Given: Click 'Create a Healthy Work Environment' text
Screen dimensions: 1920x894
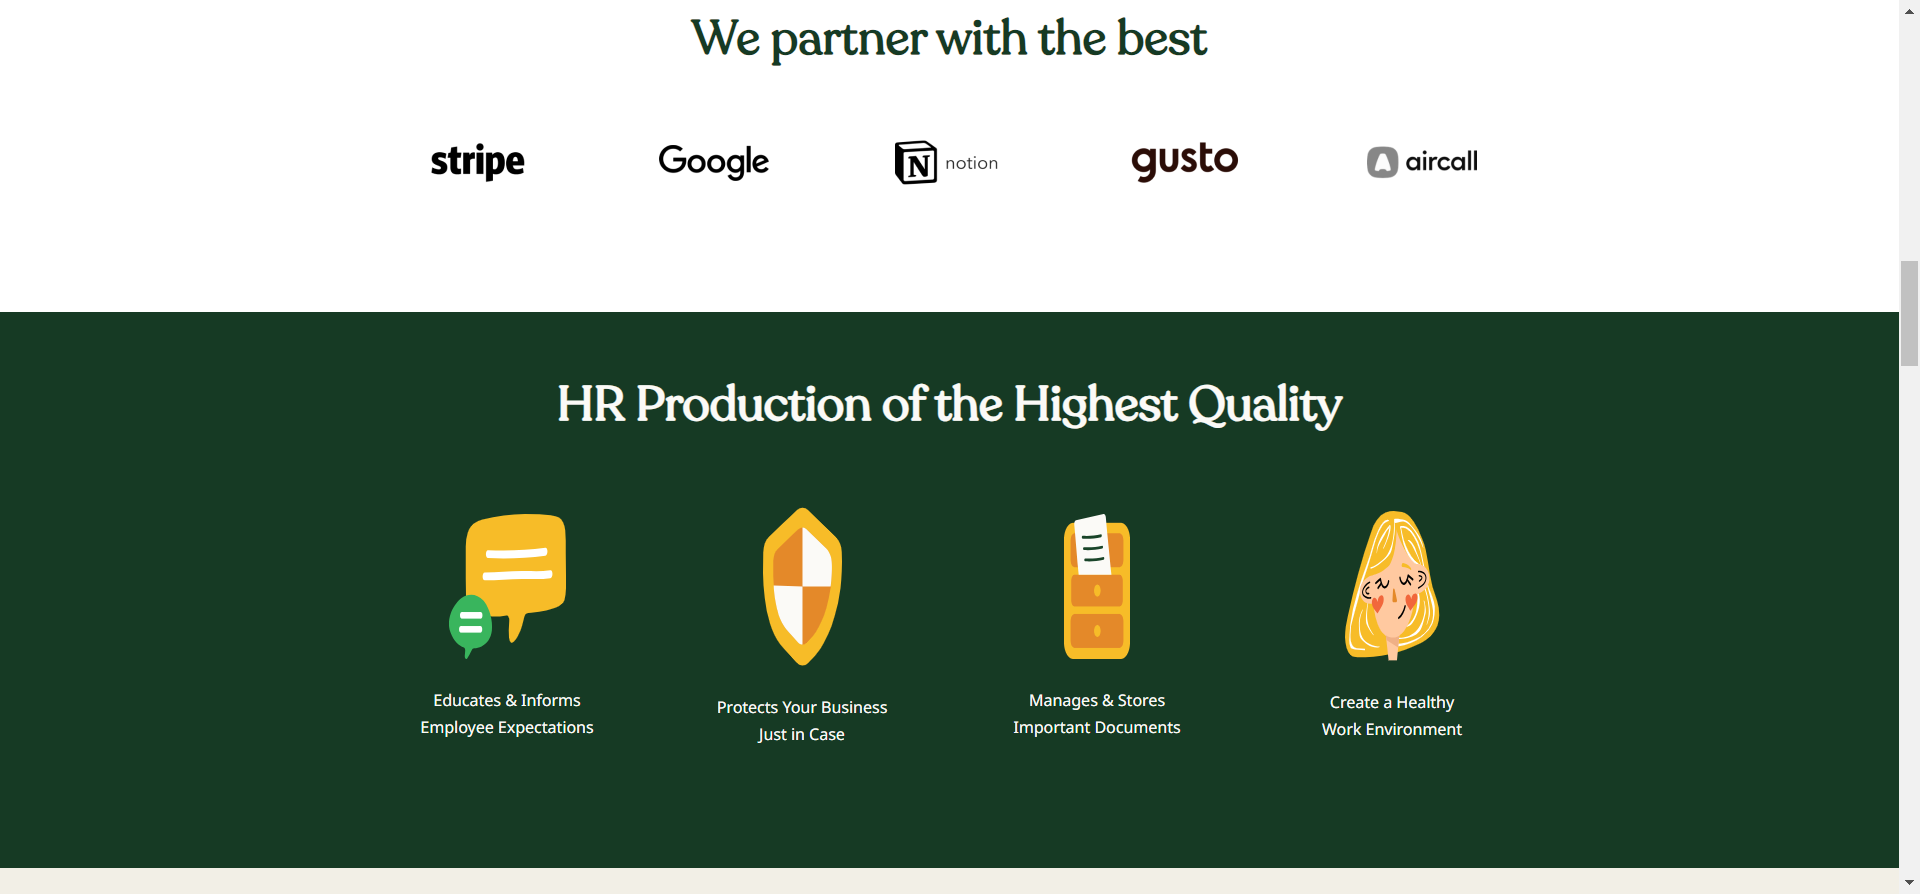Looking at the screenshot, I should point(1392,716).
